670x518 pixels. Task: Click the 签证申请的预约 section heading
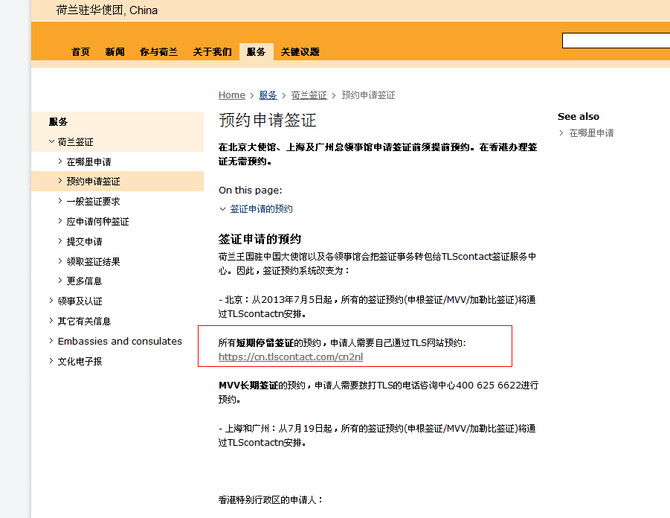[260, 239]
